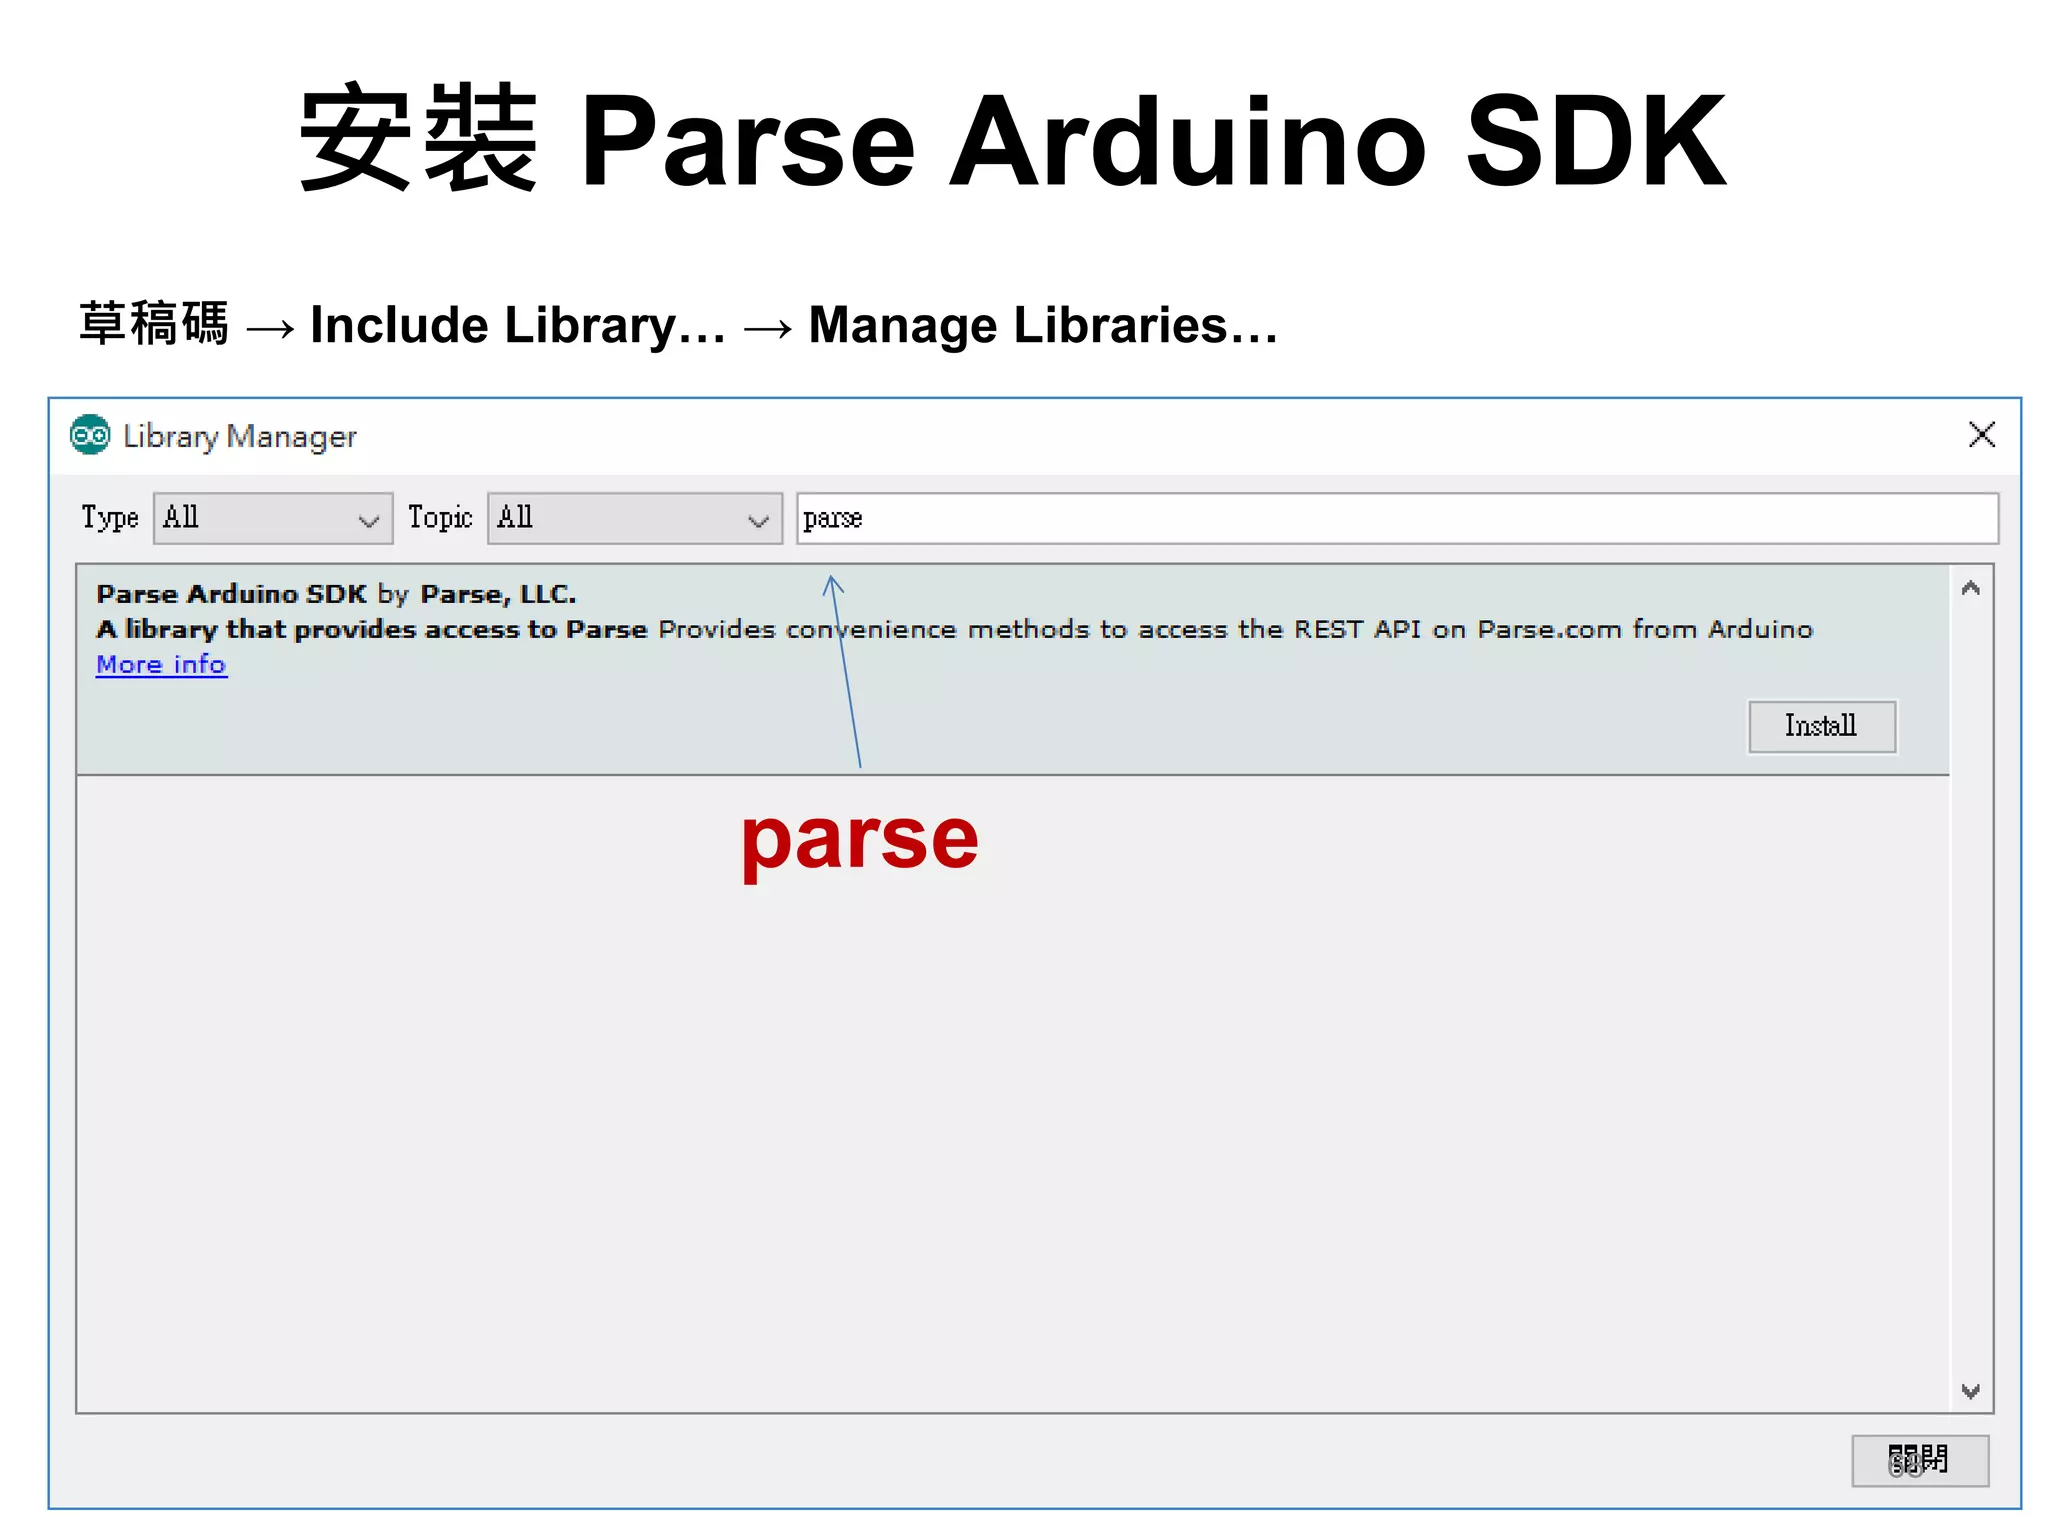
Task: Click the scrollbar up arrow
Action: click(1970, 588)
